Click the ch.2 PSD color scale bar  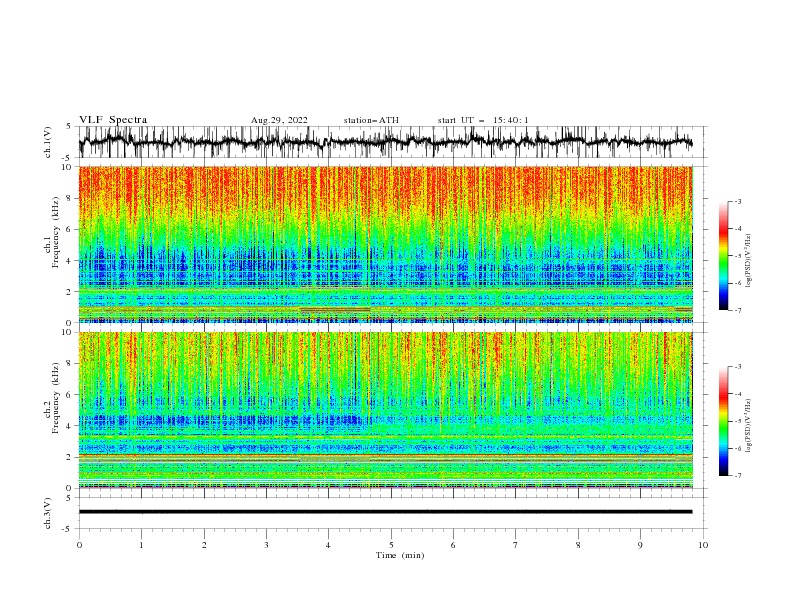click(x=723, y=421)
